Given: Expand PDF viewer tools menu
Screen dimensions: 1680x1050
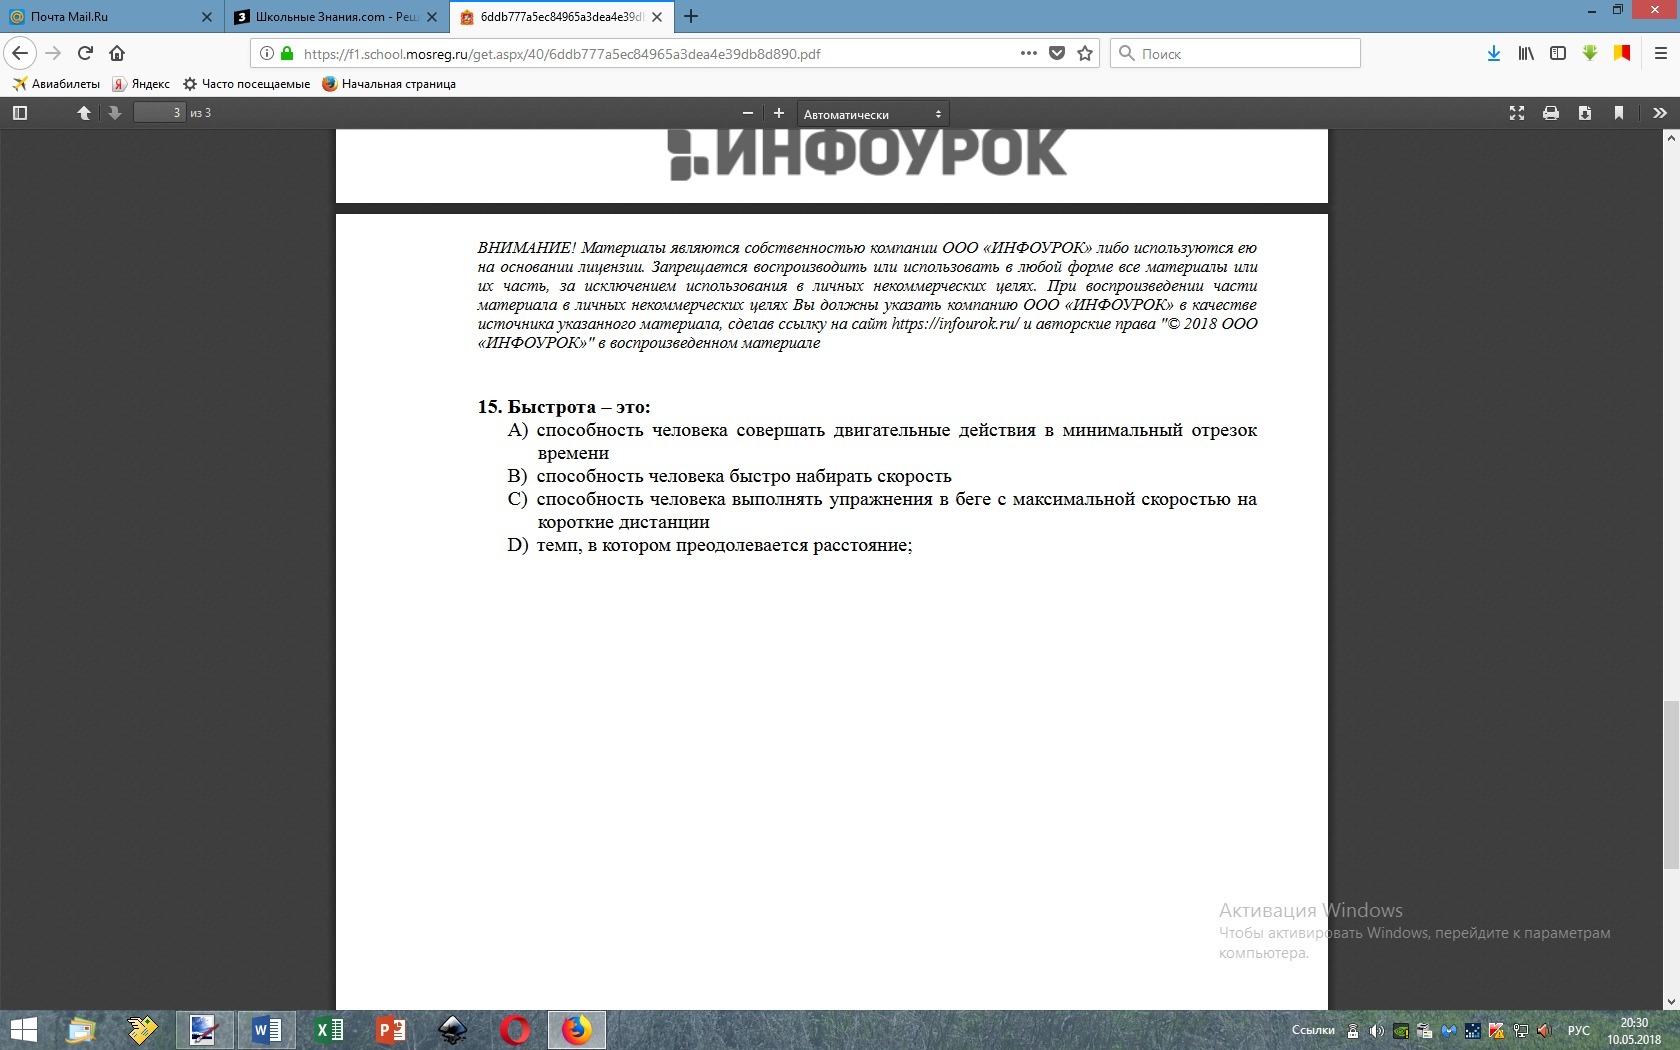Looking at the screenshot, I should pyautogui.click(x=1660, y=113).
